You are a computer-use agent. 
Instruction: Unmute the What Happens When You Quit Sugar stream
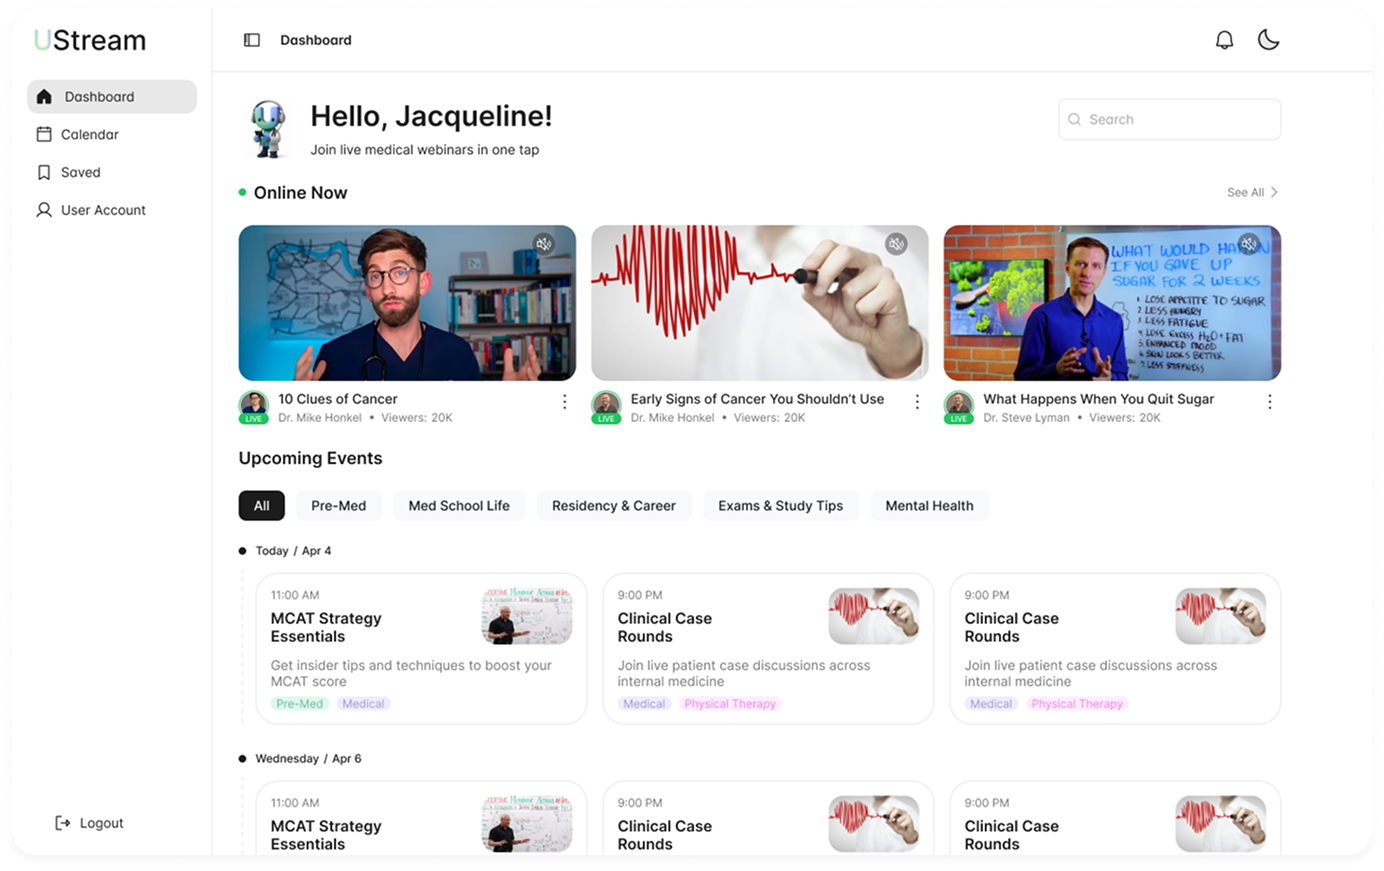(x=1248, y=243)
